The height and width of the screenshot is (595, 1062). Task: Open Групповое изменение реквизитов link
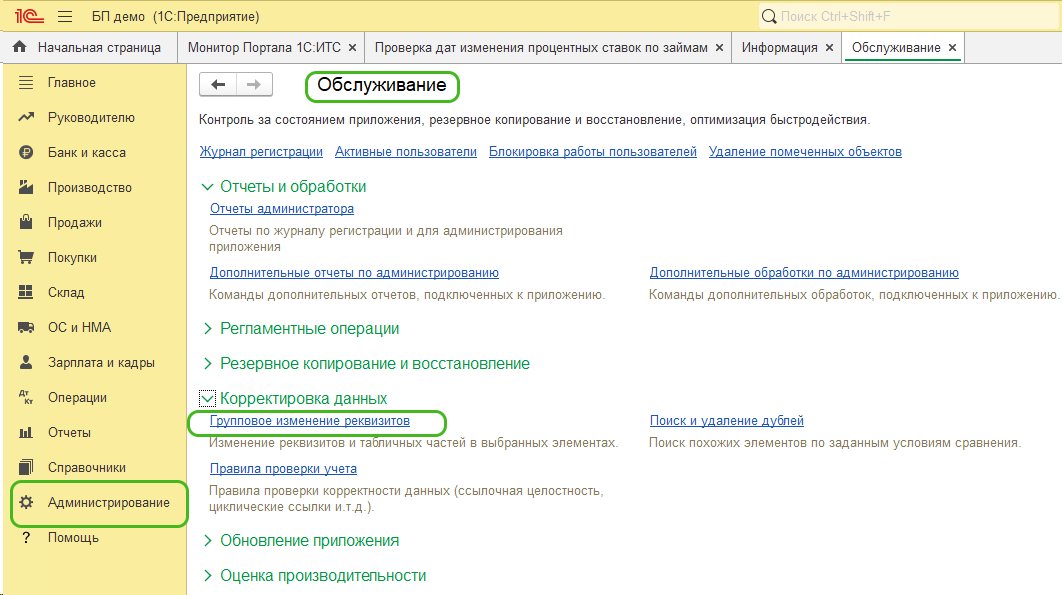[x=310, y=422]
